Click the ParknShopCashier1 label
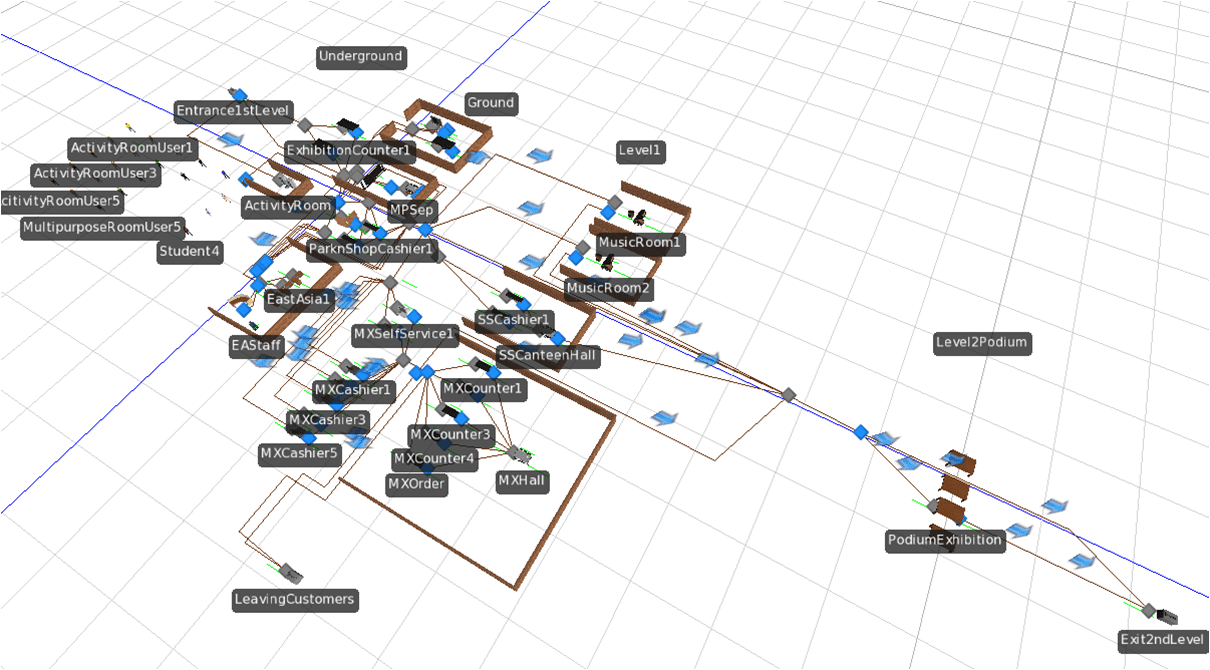This screenshot has height=670, width=1210. coord(370,248)
